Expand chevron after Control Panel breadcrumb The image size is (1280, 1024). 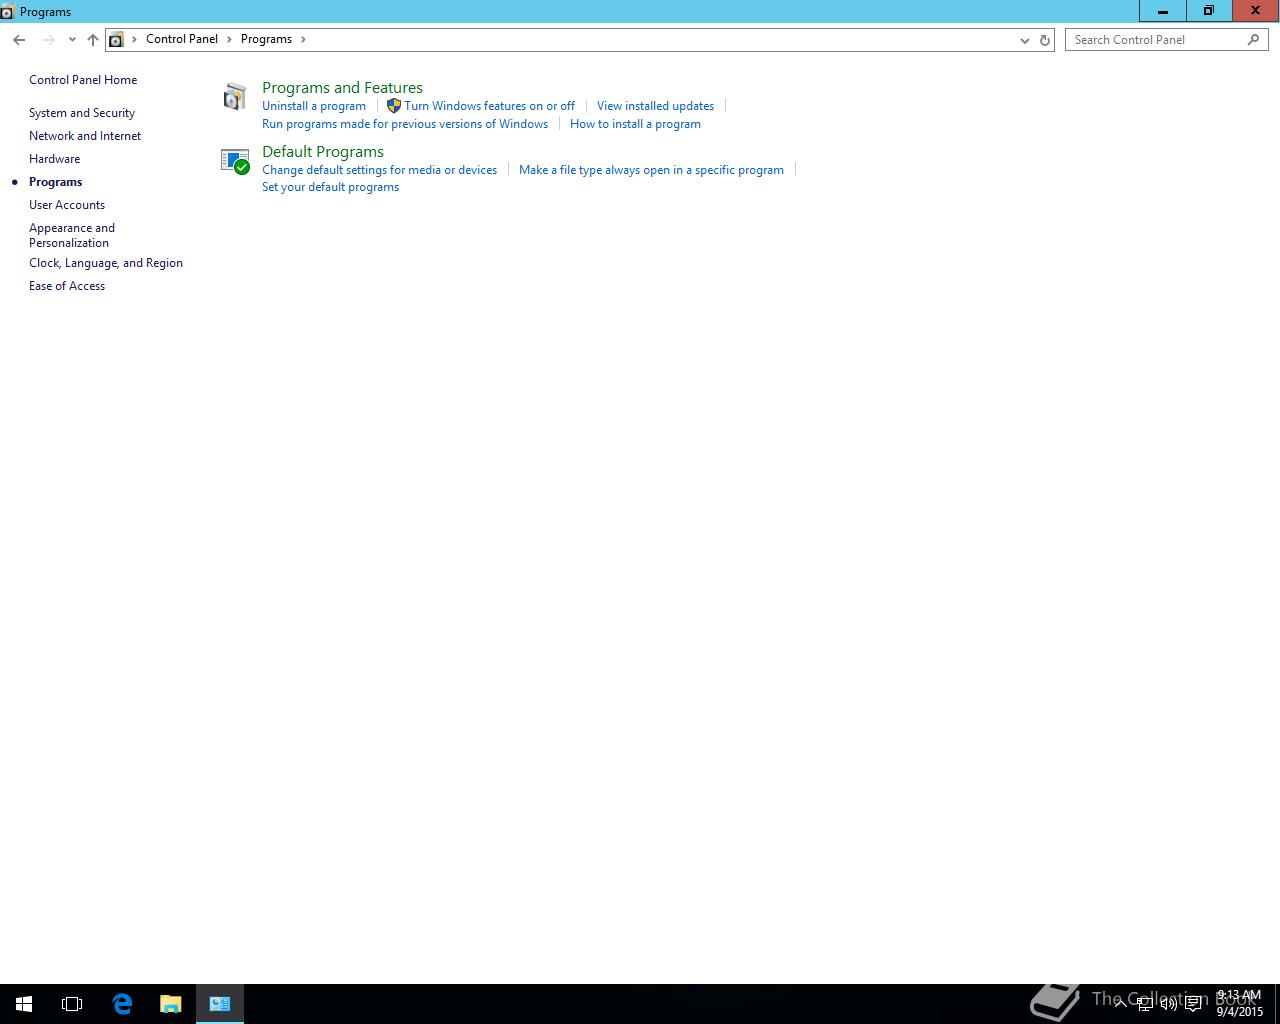229,40
